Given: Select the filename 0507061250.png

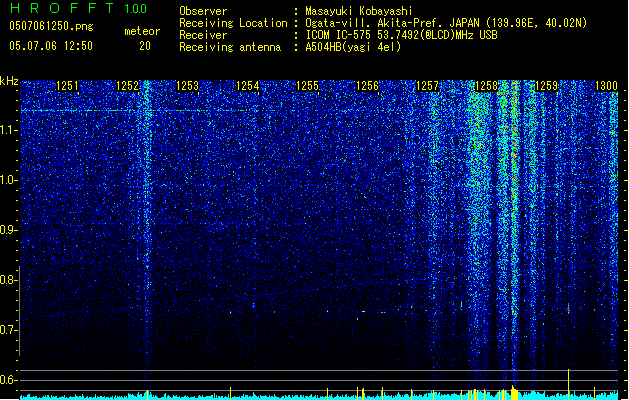Looking at the screenshot, I should pyautogui.click(x=51, y=26).
